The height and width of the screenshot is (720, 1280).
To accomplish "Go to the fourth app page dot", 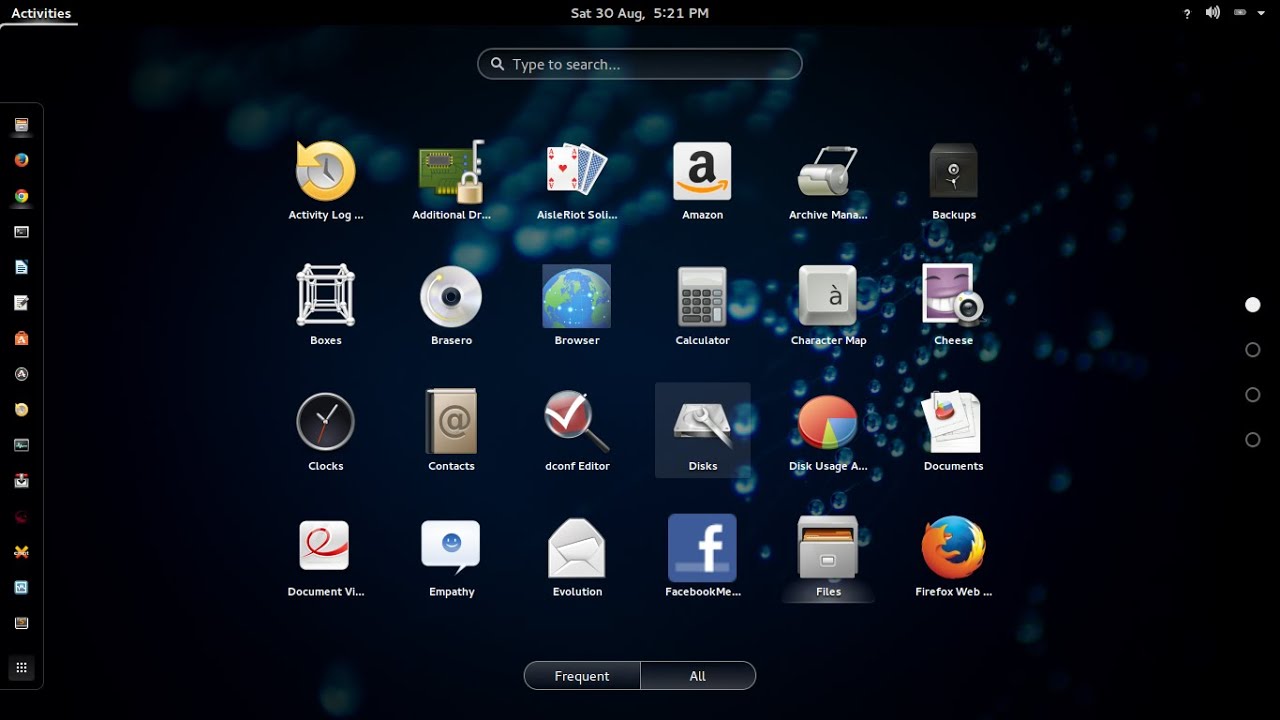I will point(1252,440).
